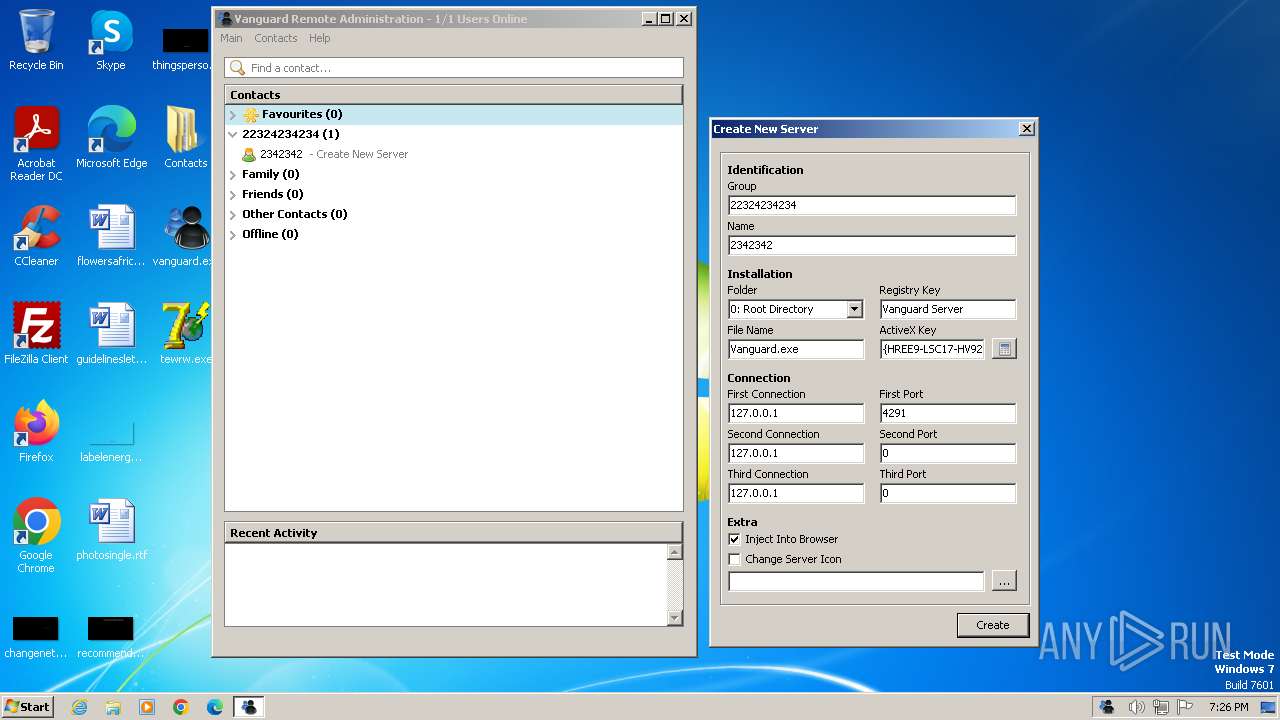Open Google Chrome desktop shortcut
Viewport: 1280px width, 720px height.
tap(36, 536)
